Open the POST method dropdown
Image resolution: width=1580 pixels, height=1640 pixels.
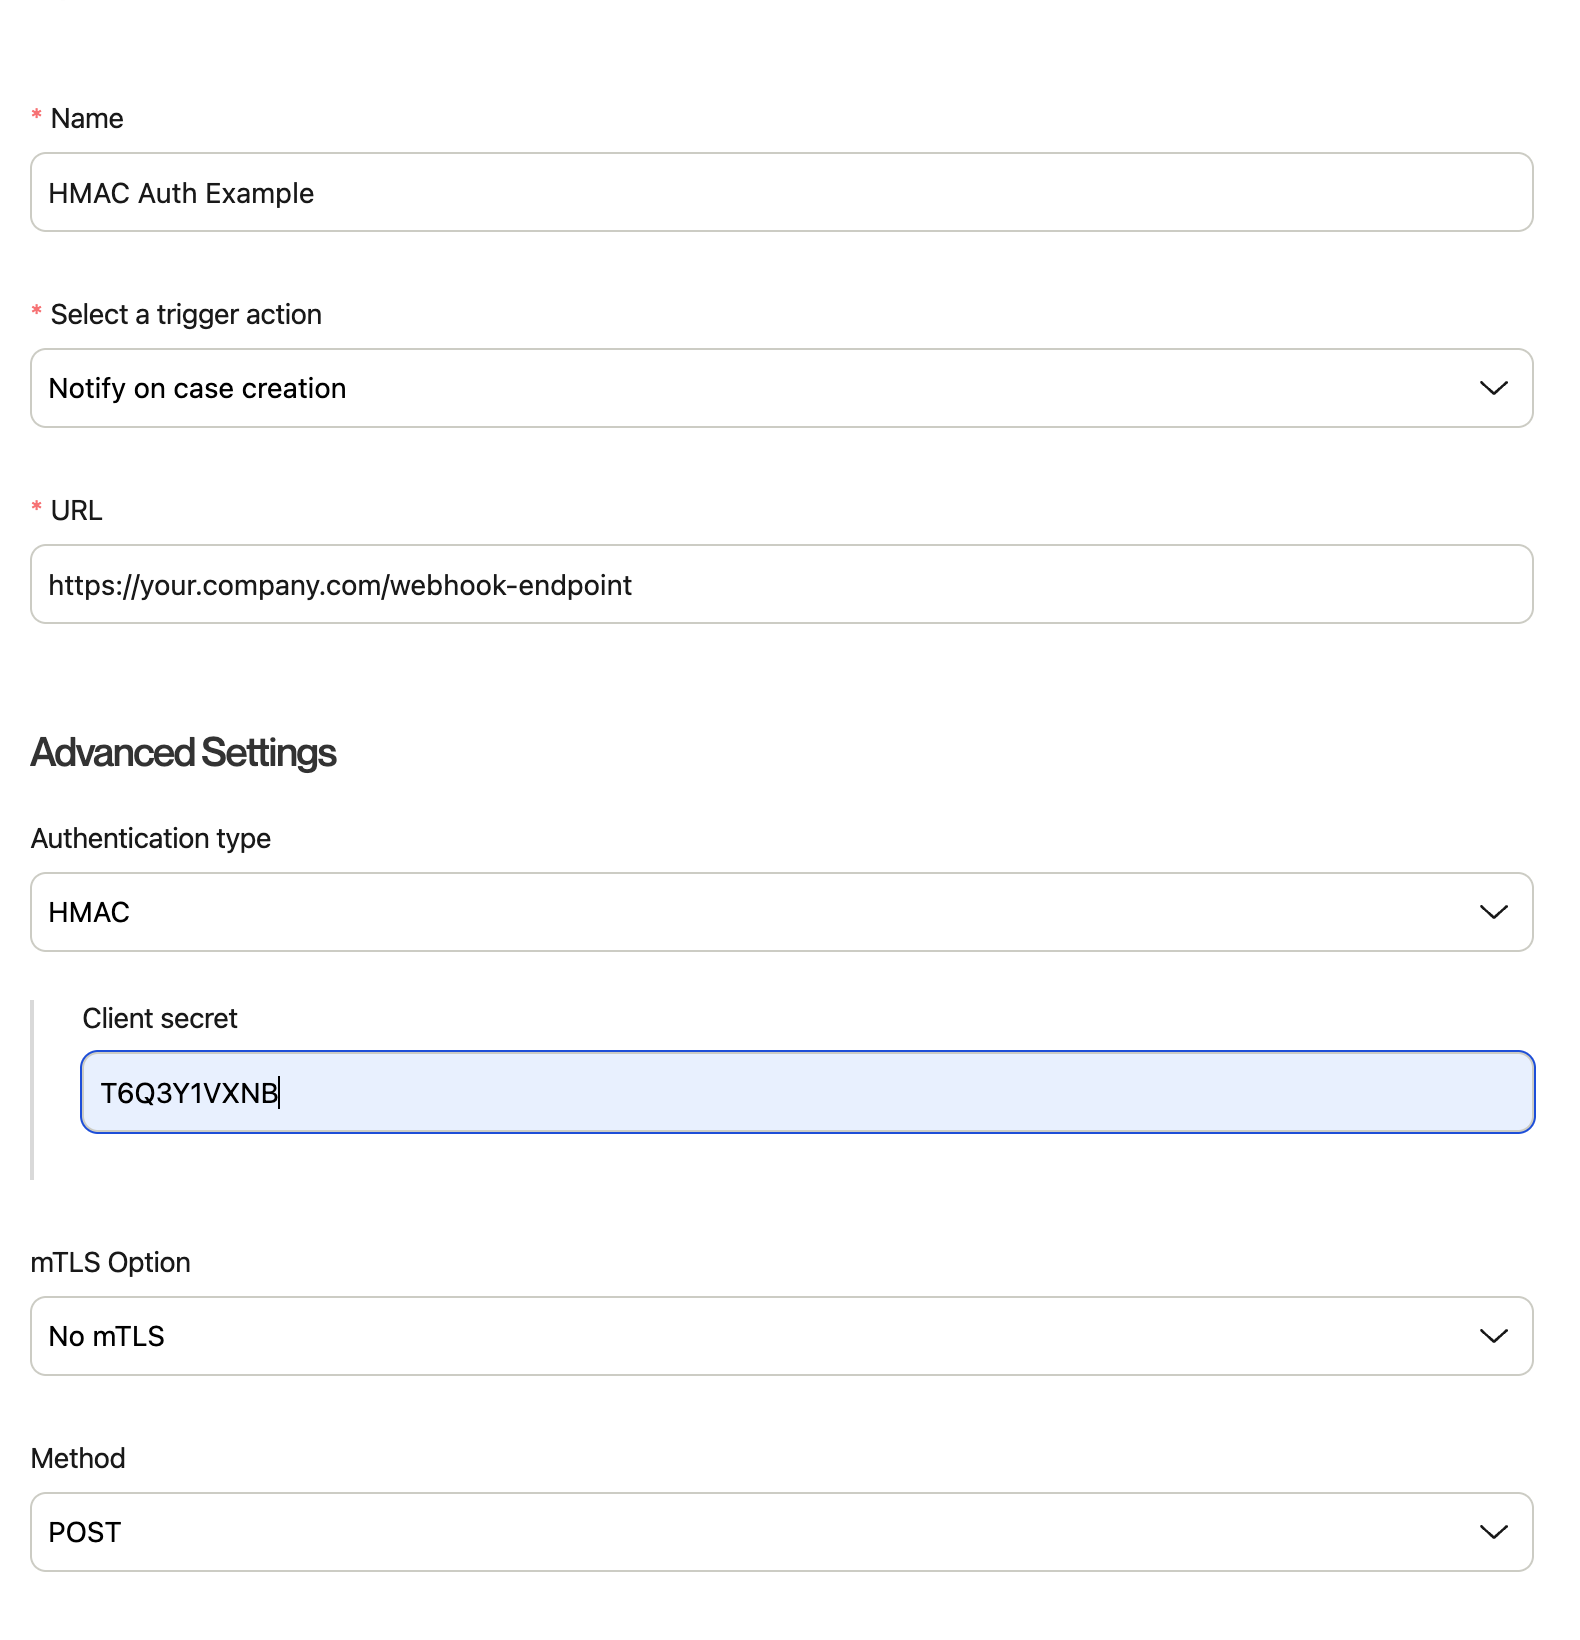780,1532
